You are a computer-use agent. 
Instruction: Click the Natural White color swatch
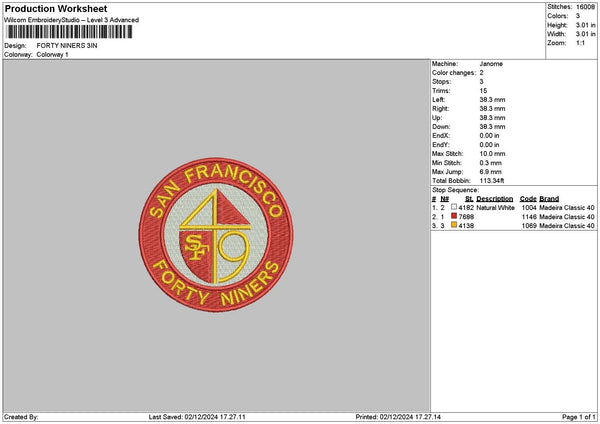click(x=454, y=207)
